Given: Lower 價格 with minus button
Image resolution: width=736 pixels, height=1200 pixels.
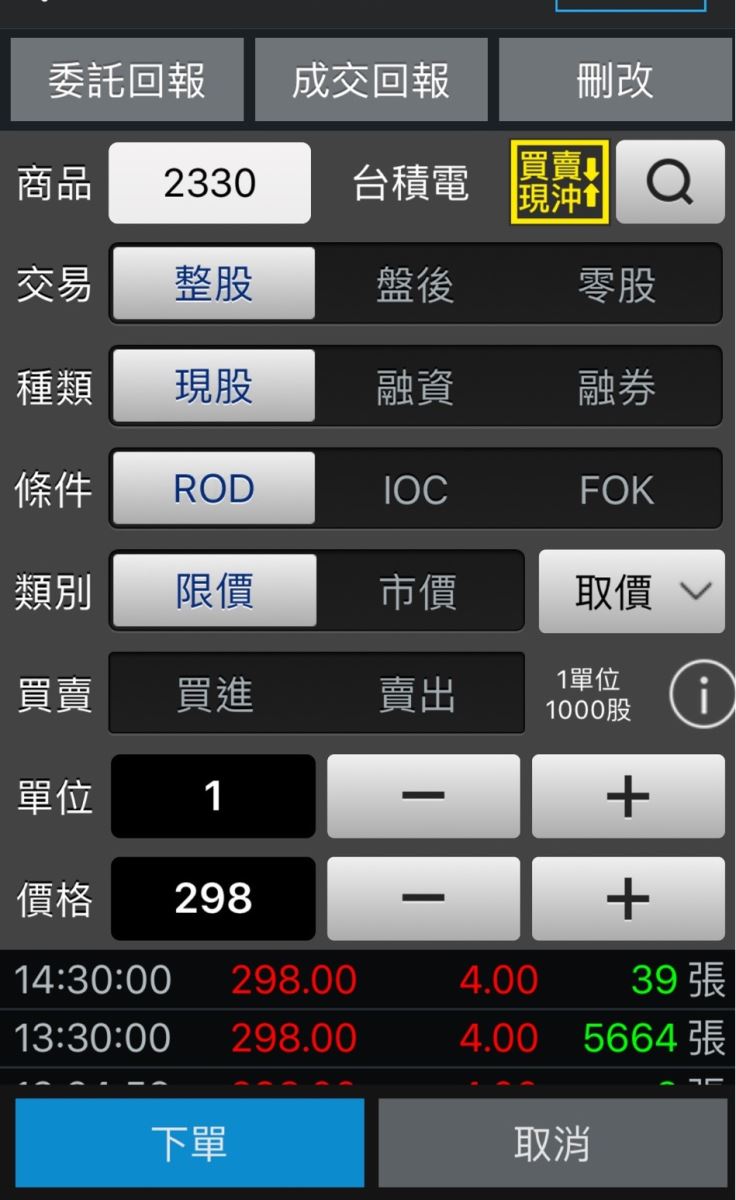Looking at the screenshot, I should click(x=423, y=899).
